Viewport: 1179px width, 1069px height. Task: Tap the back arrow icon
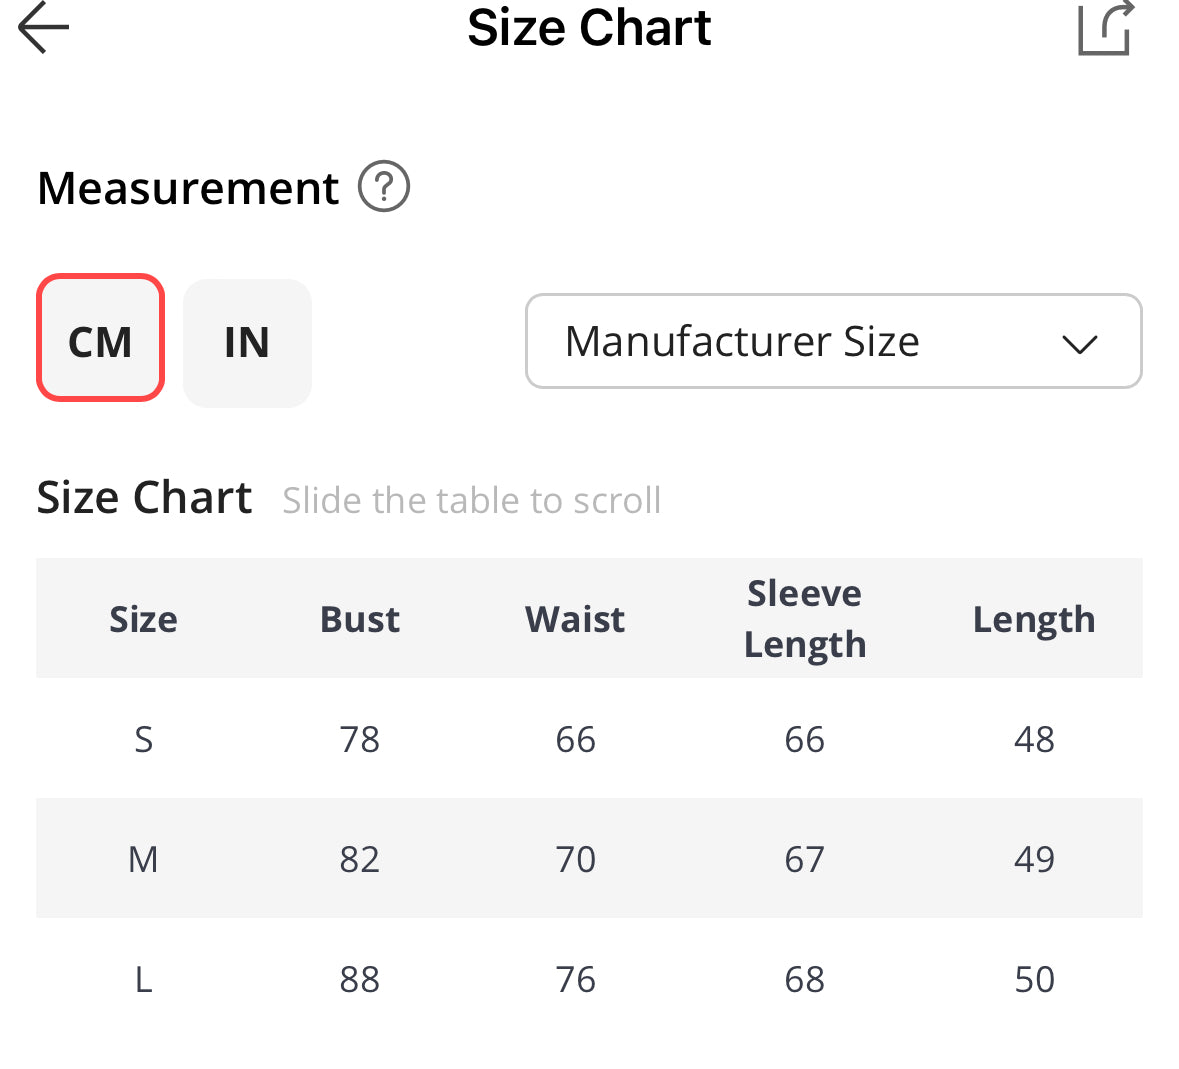tap(44, 27)
